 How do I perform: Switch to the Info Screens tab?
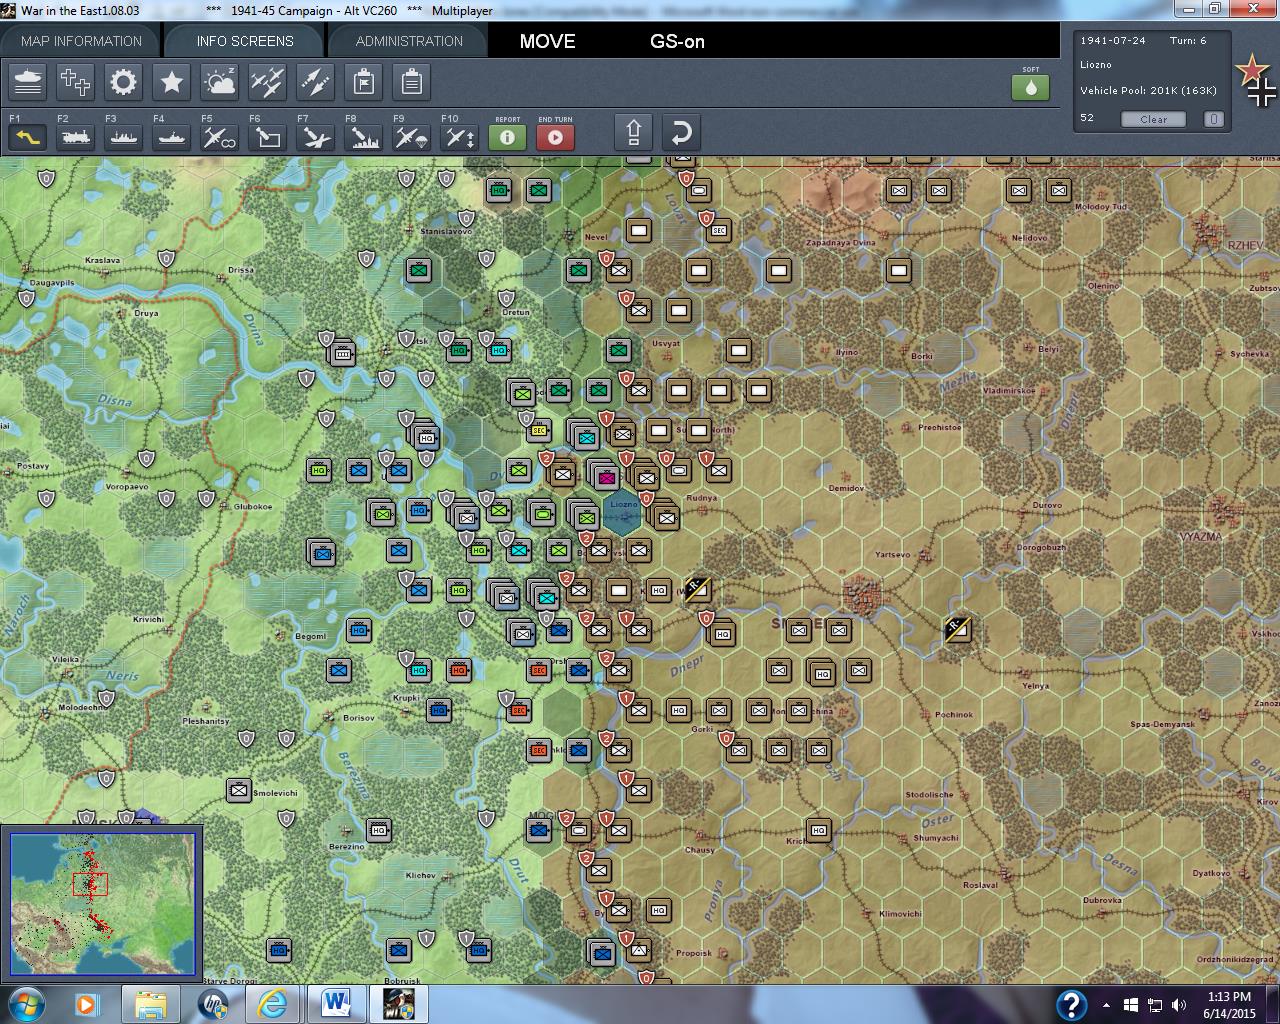(x=245, y=41)
